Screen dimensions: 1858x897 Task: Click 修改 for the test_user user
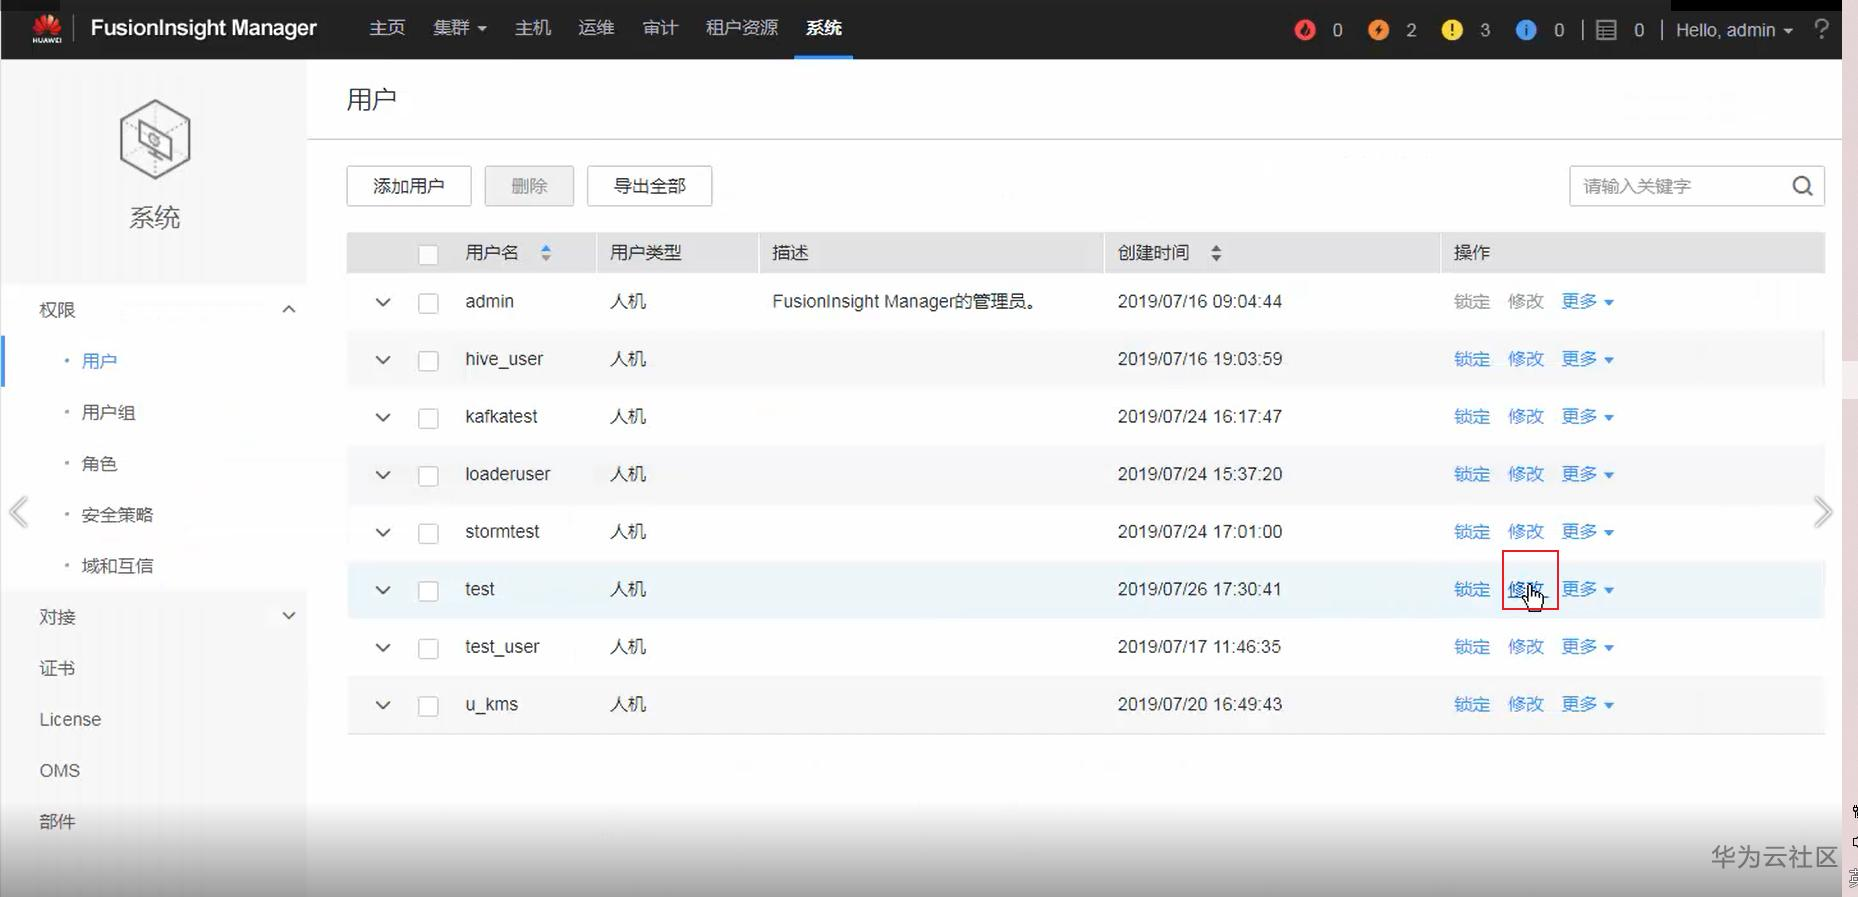point(1526,647)
